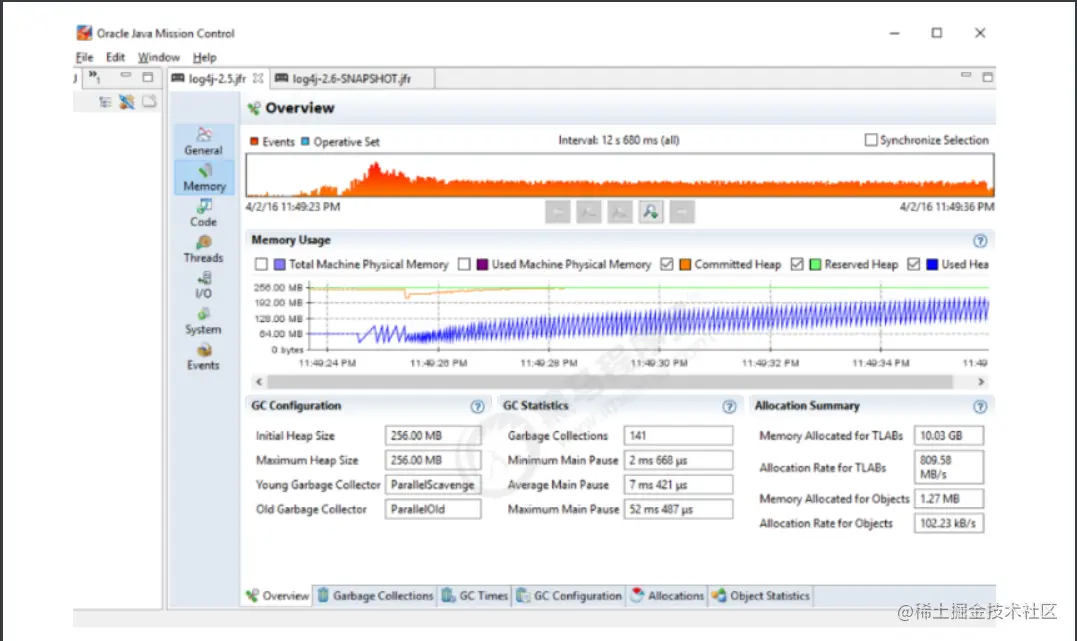Click the second range navigation button

click(x=589, y=212)
